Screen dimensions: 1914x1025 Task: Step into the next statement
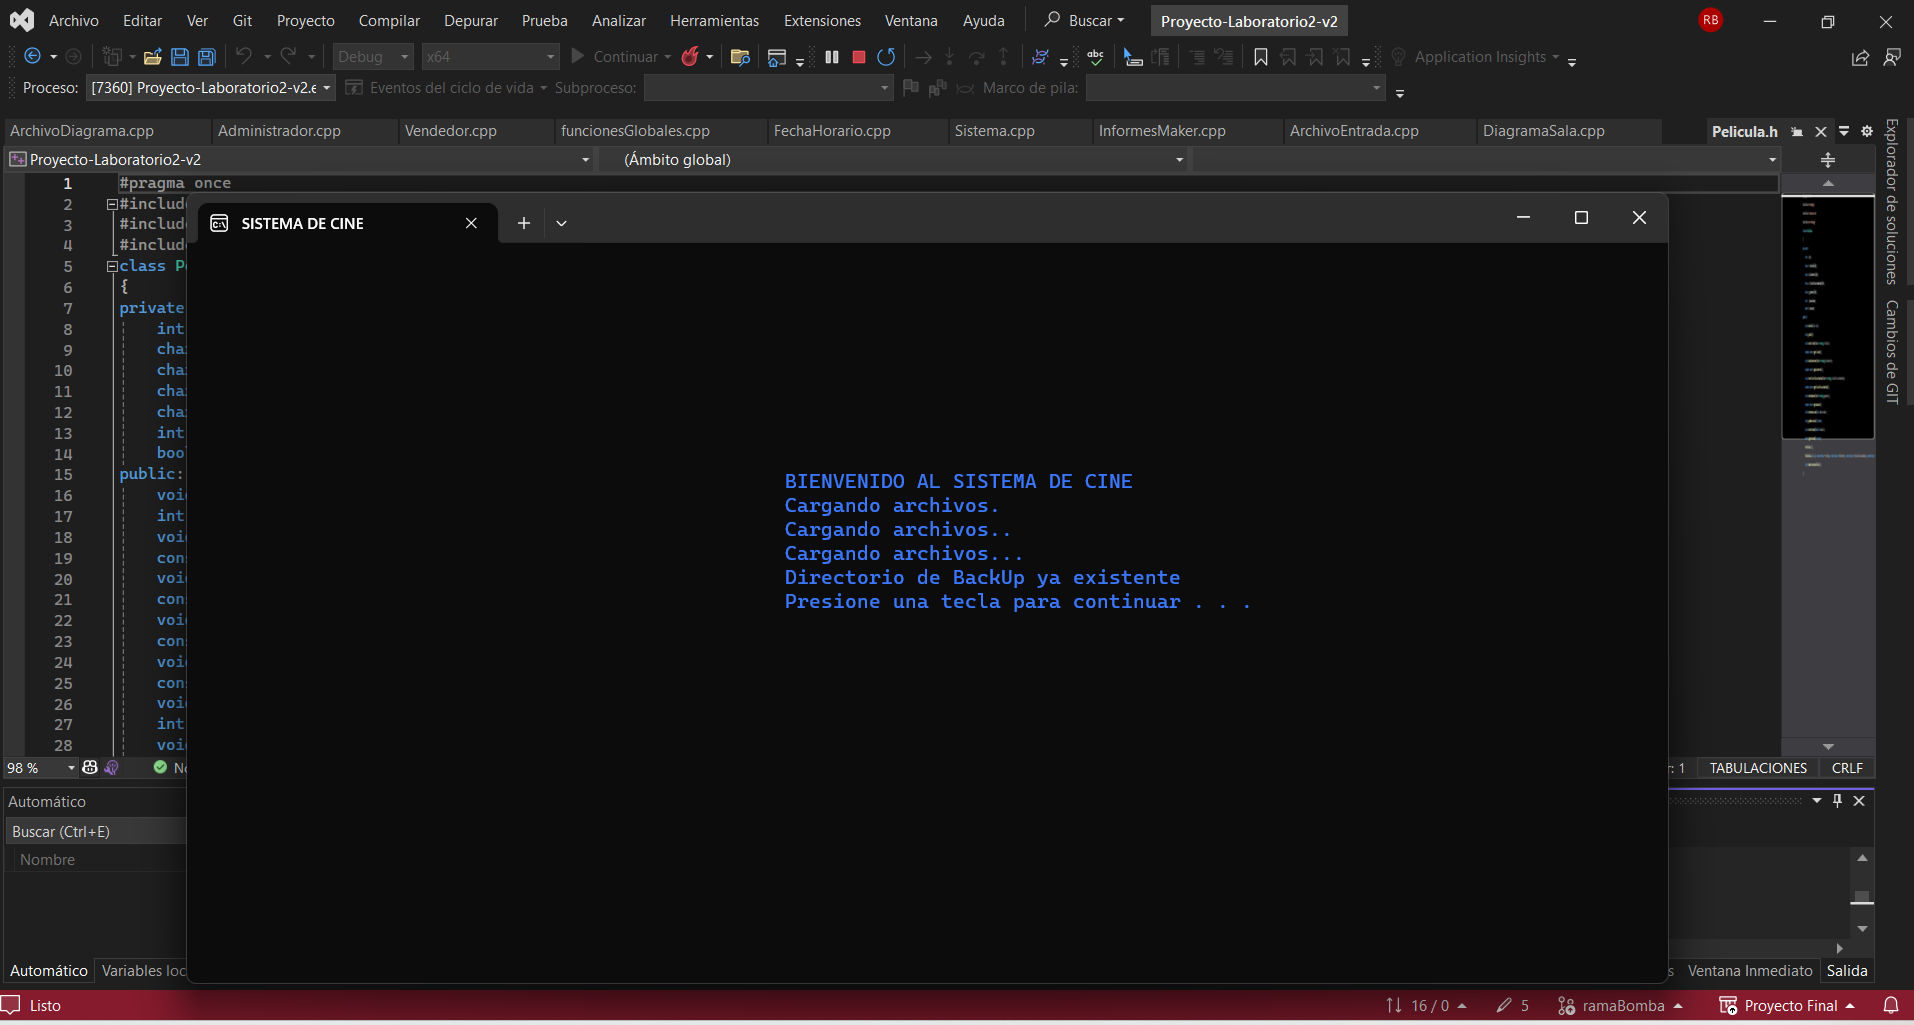coord(949,57)
